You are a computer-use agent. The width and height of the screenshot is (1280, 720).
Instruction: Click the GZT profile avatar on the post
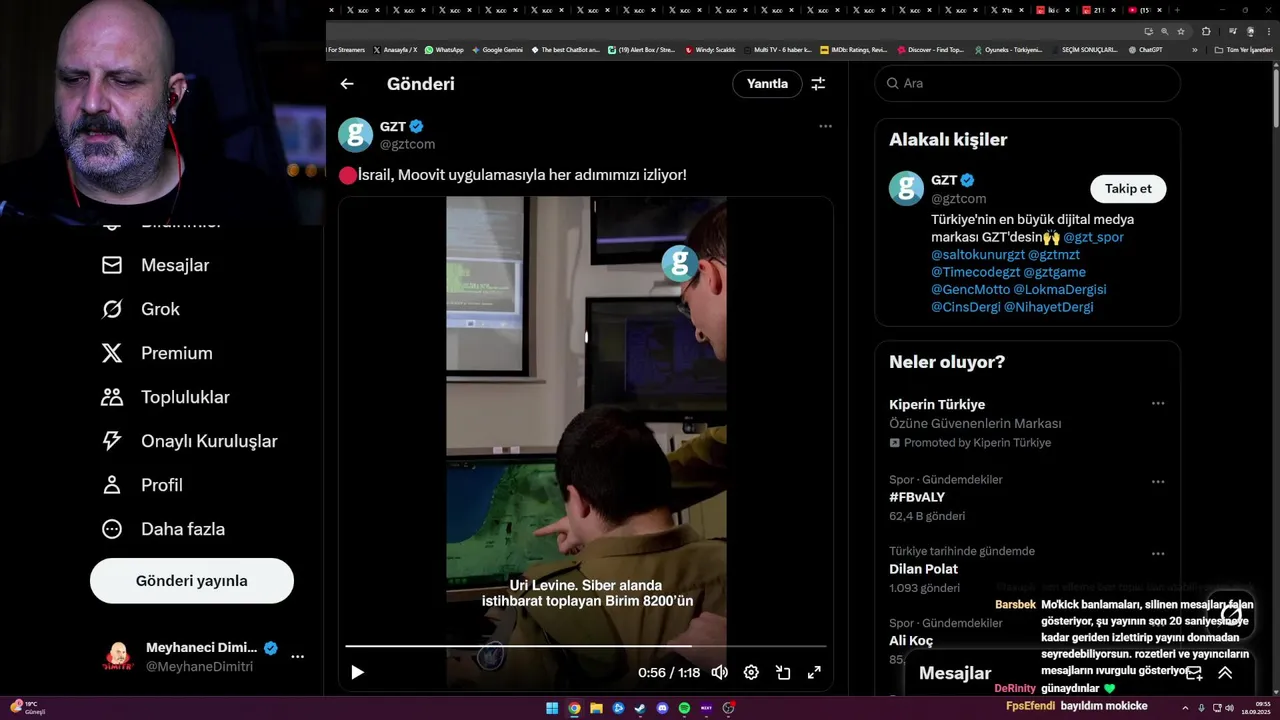[355, 135]
